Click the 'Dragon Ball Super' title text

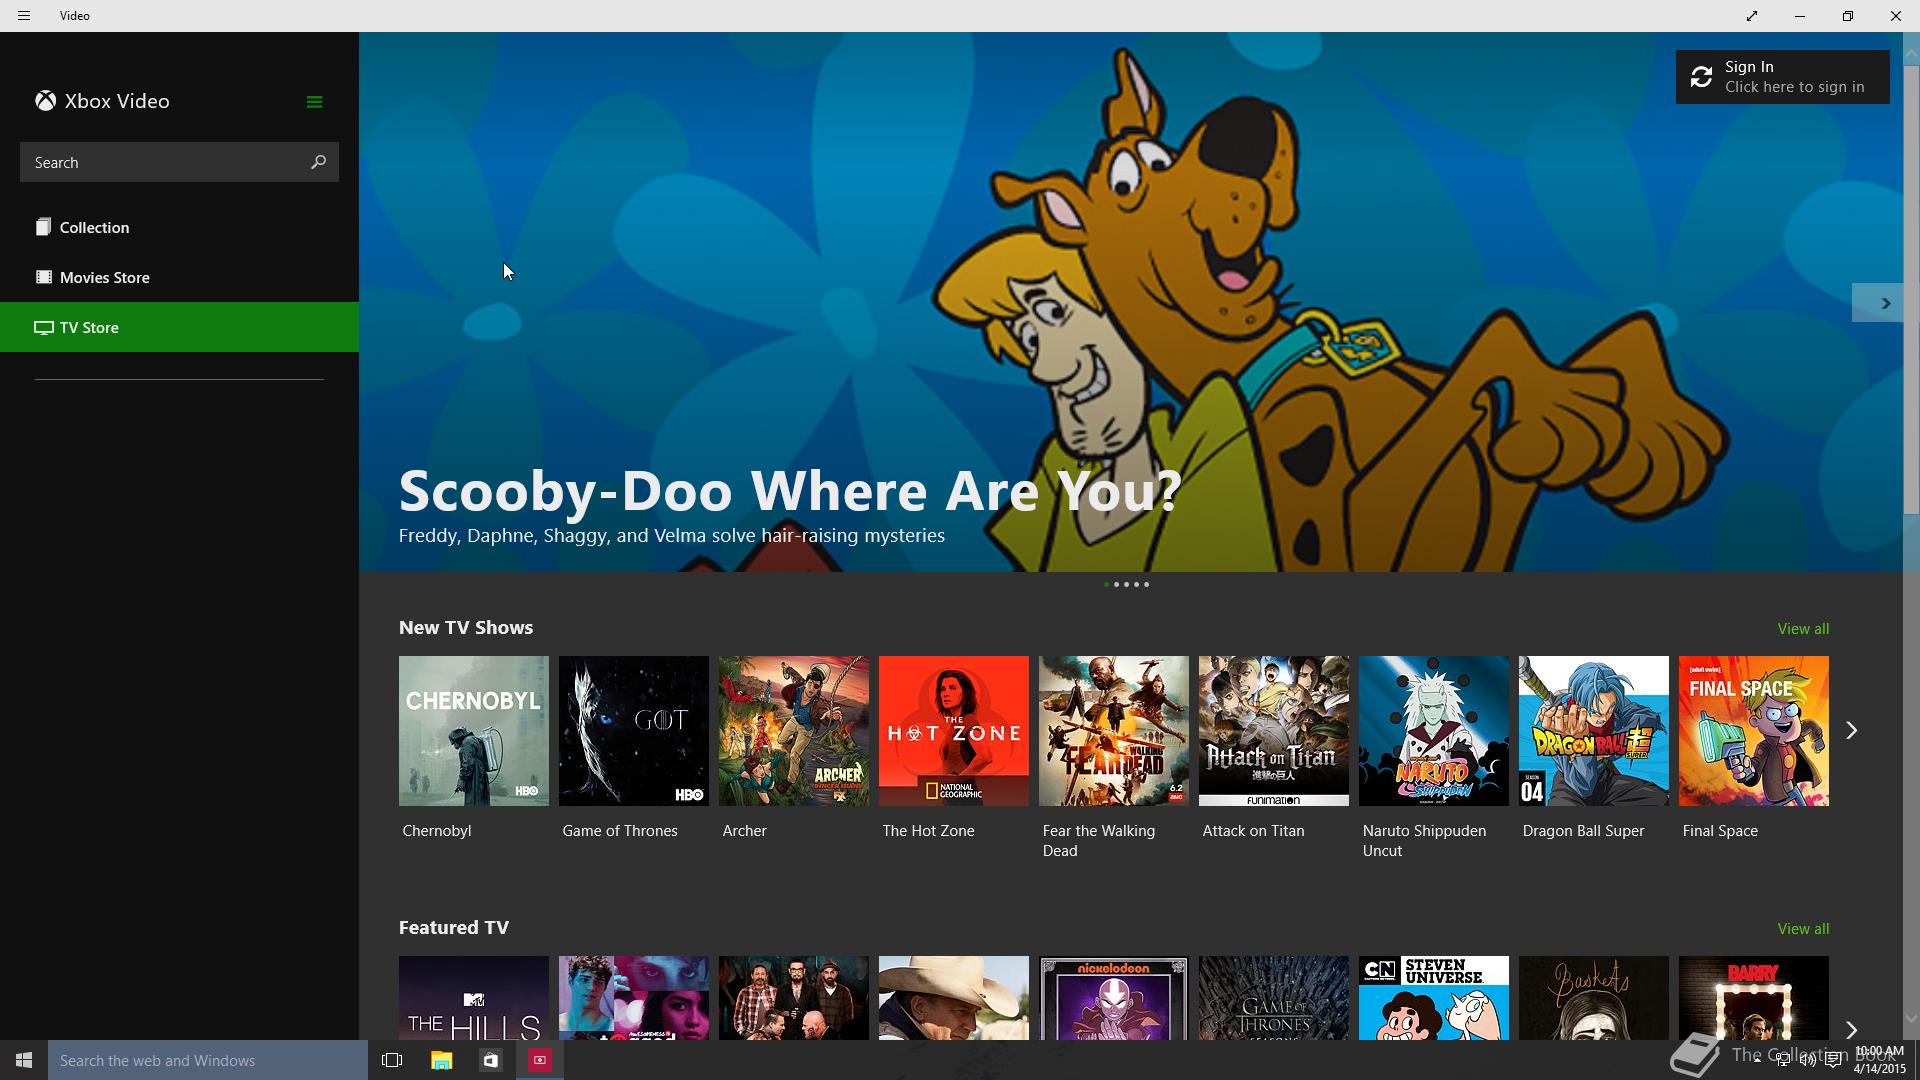(1583, 831)
